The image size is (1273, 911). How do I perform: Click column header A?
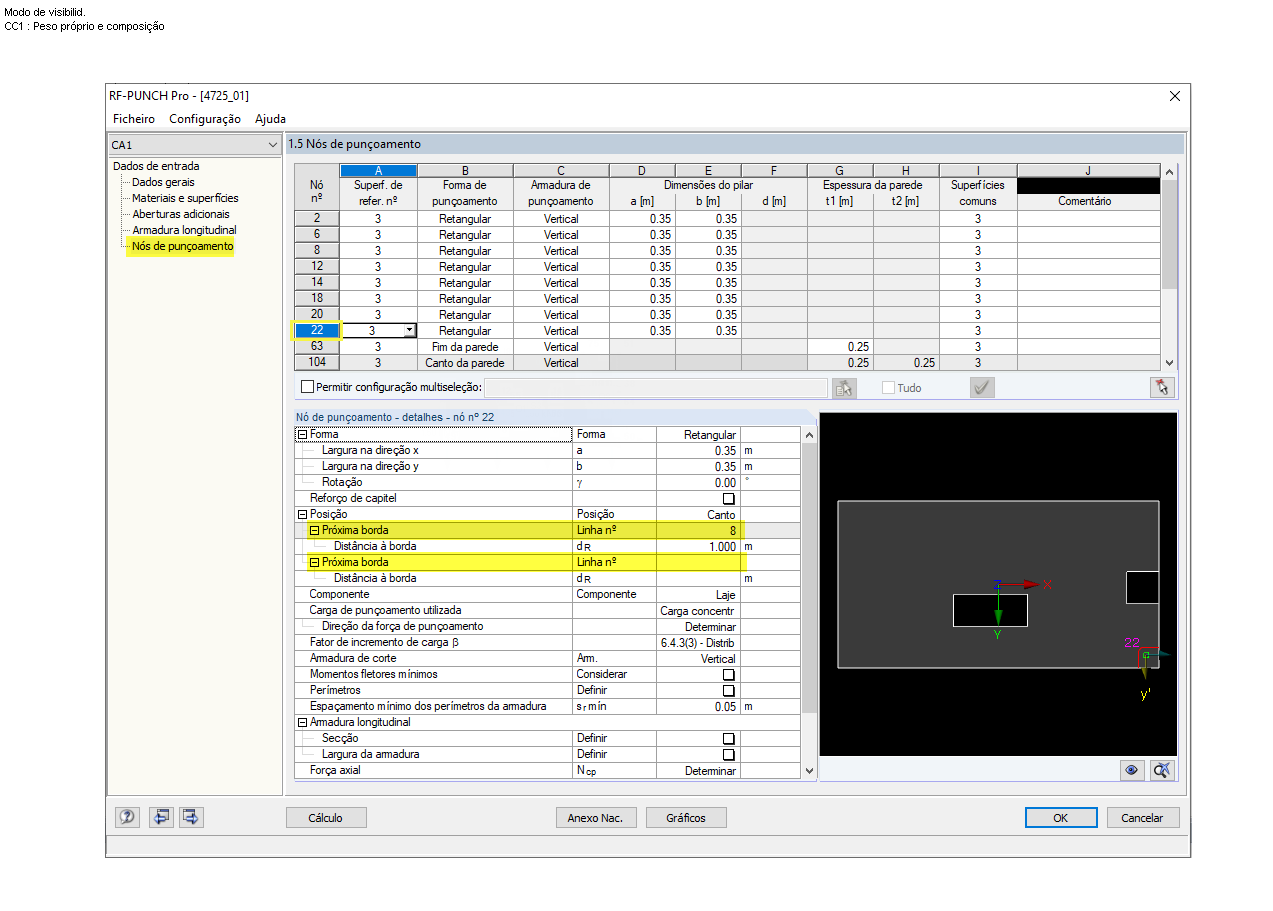(378, 170)
